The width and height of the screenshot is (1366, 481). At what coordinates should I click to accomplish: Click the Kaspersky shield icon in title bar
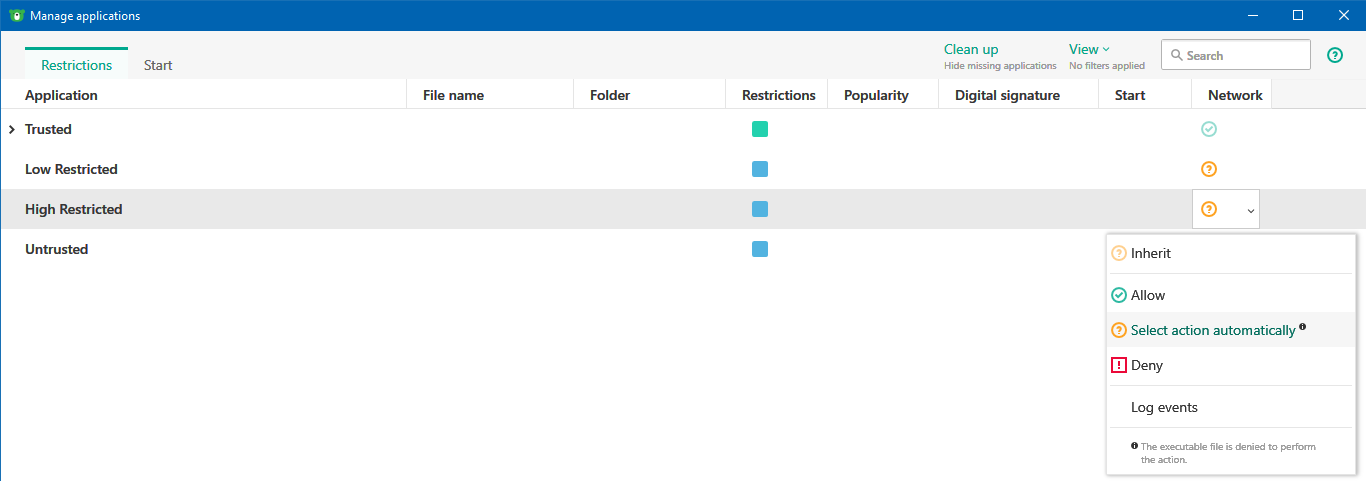point(16,16)
